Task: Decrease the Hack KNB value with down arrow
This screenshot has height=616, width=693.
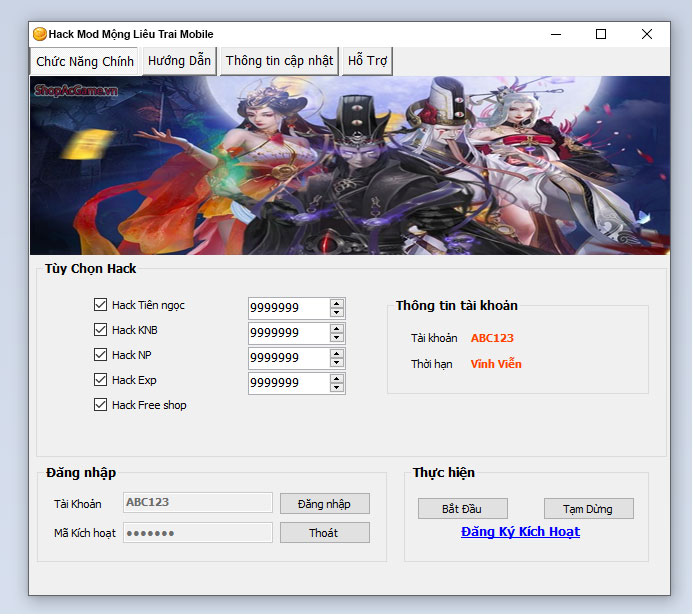Action: [x=337, y=338]
